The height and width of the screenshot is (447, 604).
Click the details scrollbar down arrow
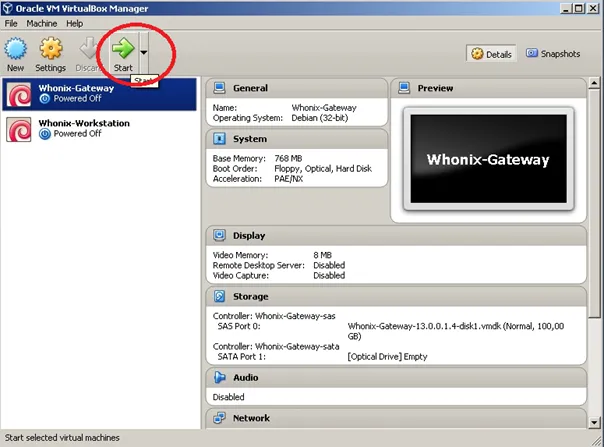(594, 423)
